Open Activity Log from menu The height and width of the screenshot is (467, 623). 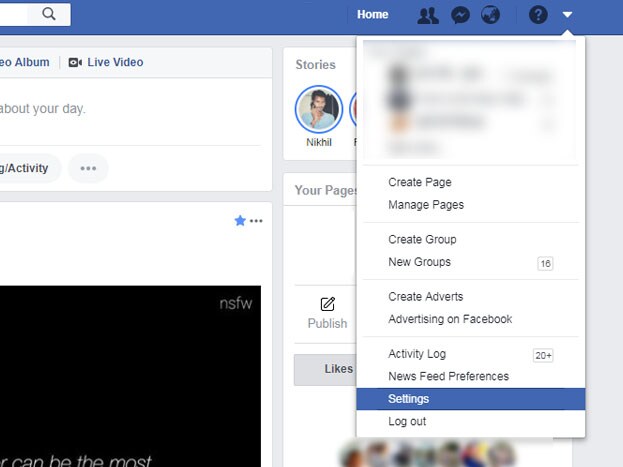point(417,354)
